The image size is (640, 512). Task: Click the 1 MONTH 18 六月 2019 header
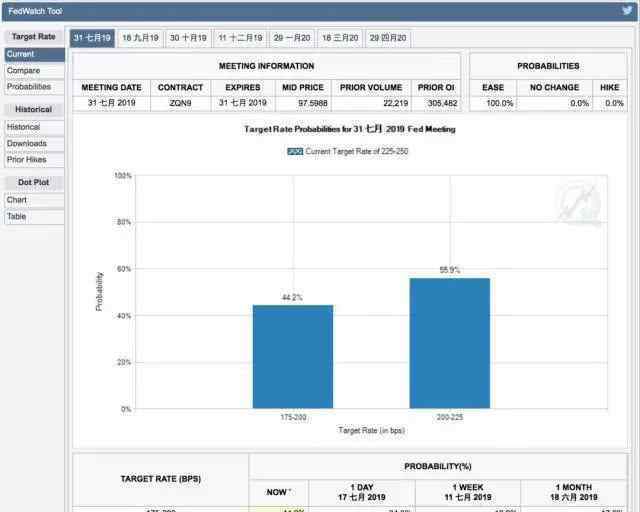(573, 492)
